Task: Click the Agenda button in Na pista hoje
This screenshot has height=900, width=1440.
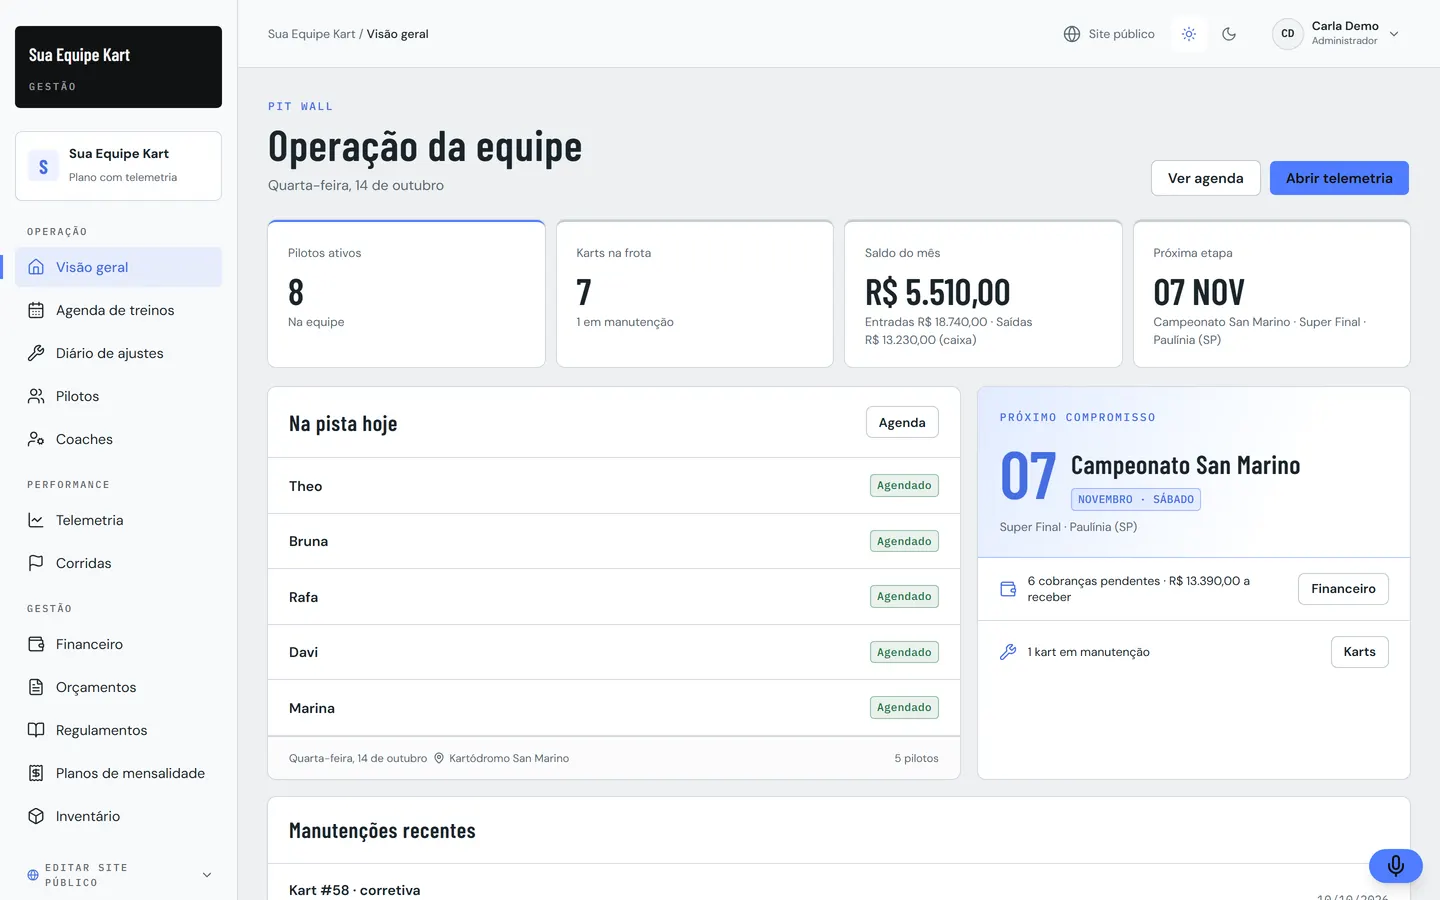Action: (x=902, y=422)
